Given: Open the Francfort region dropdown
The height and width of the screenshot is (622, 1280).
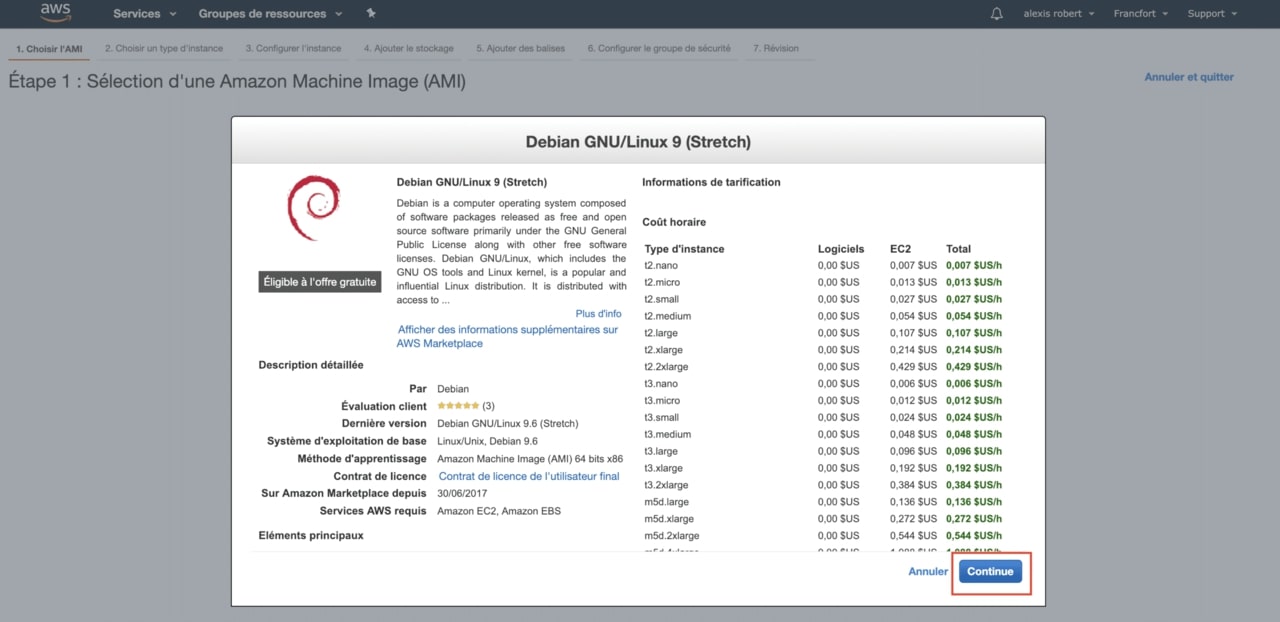Looking at the screenshot, I should [1140, 13].
